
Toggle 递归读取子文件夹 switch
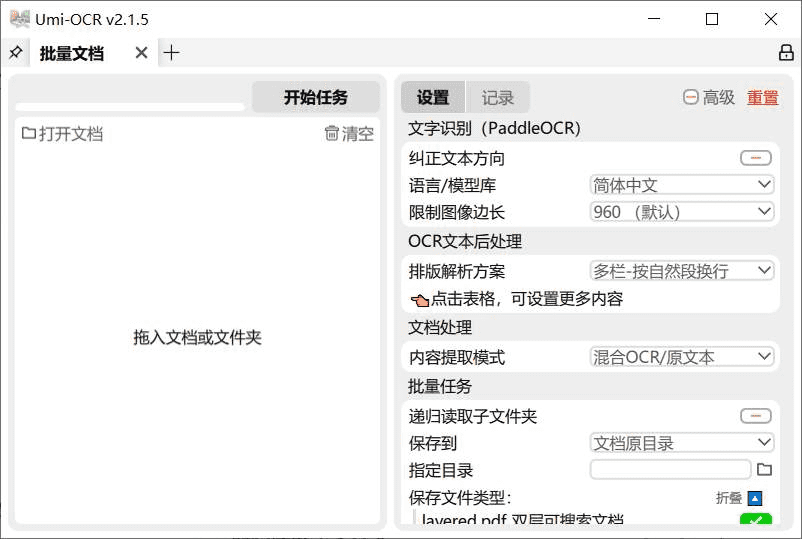coord(755,416)
